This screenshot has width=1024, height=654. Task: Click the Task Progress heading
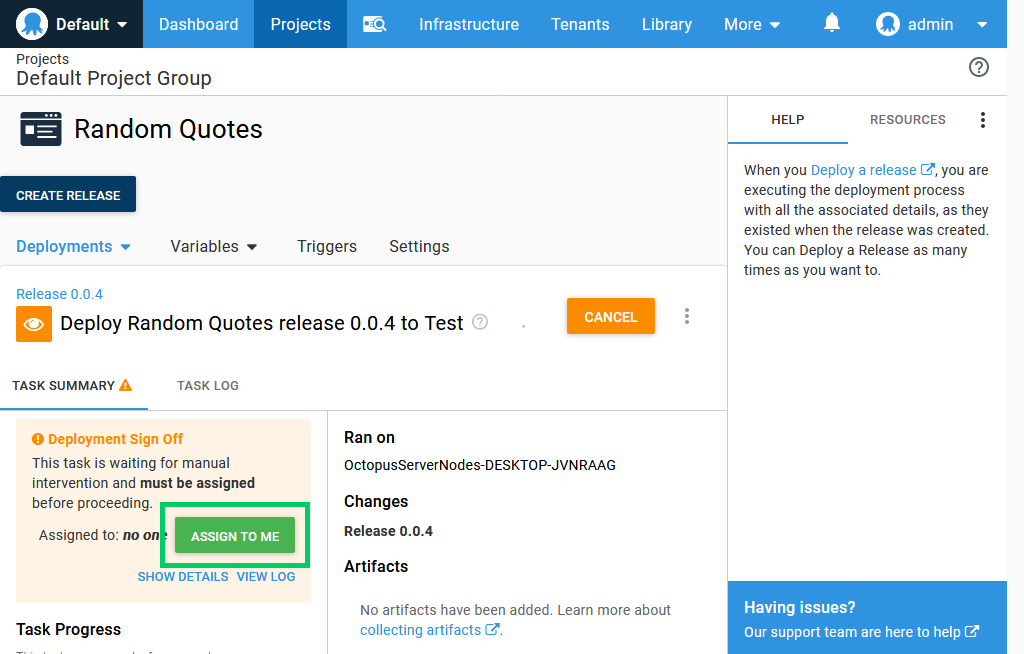69,629
